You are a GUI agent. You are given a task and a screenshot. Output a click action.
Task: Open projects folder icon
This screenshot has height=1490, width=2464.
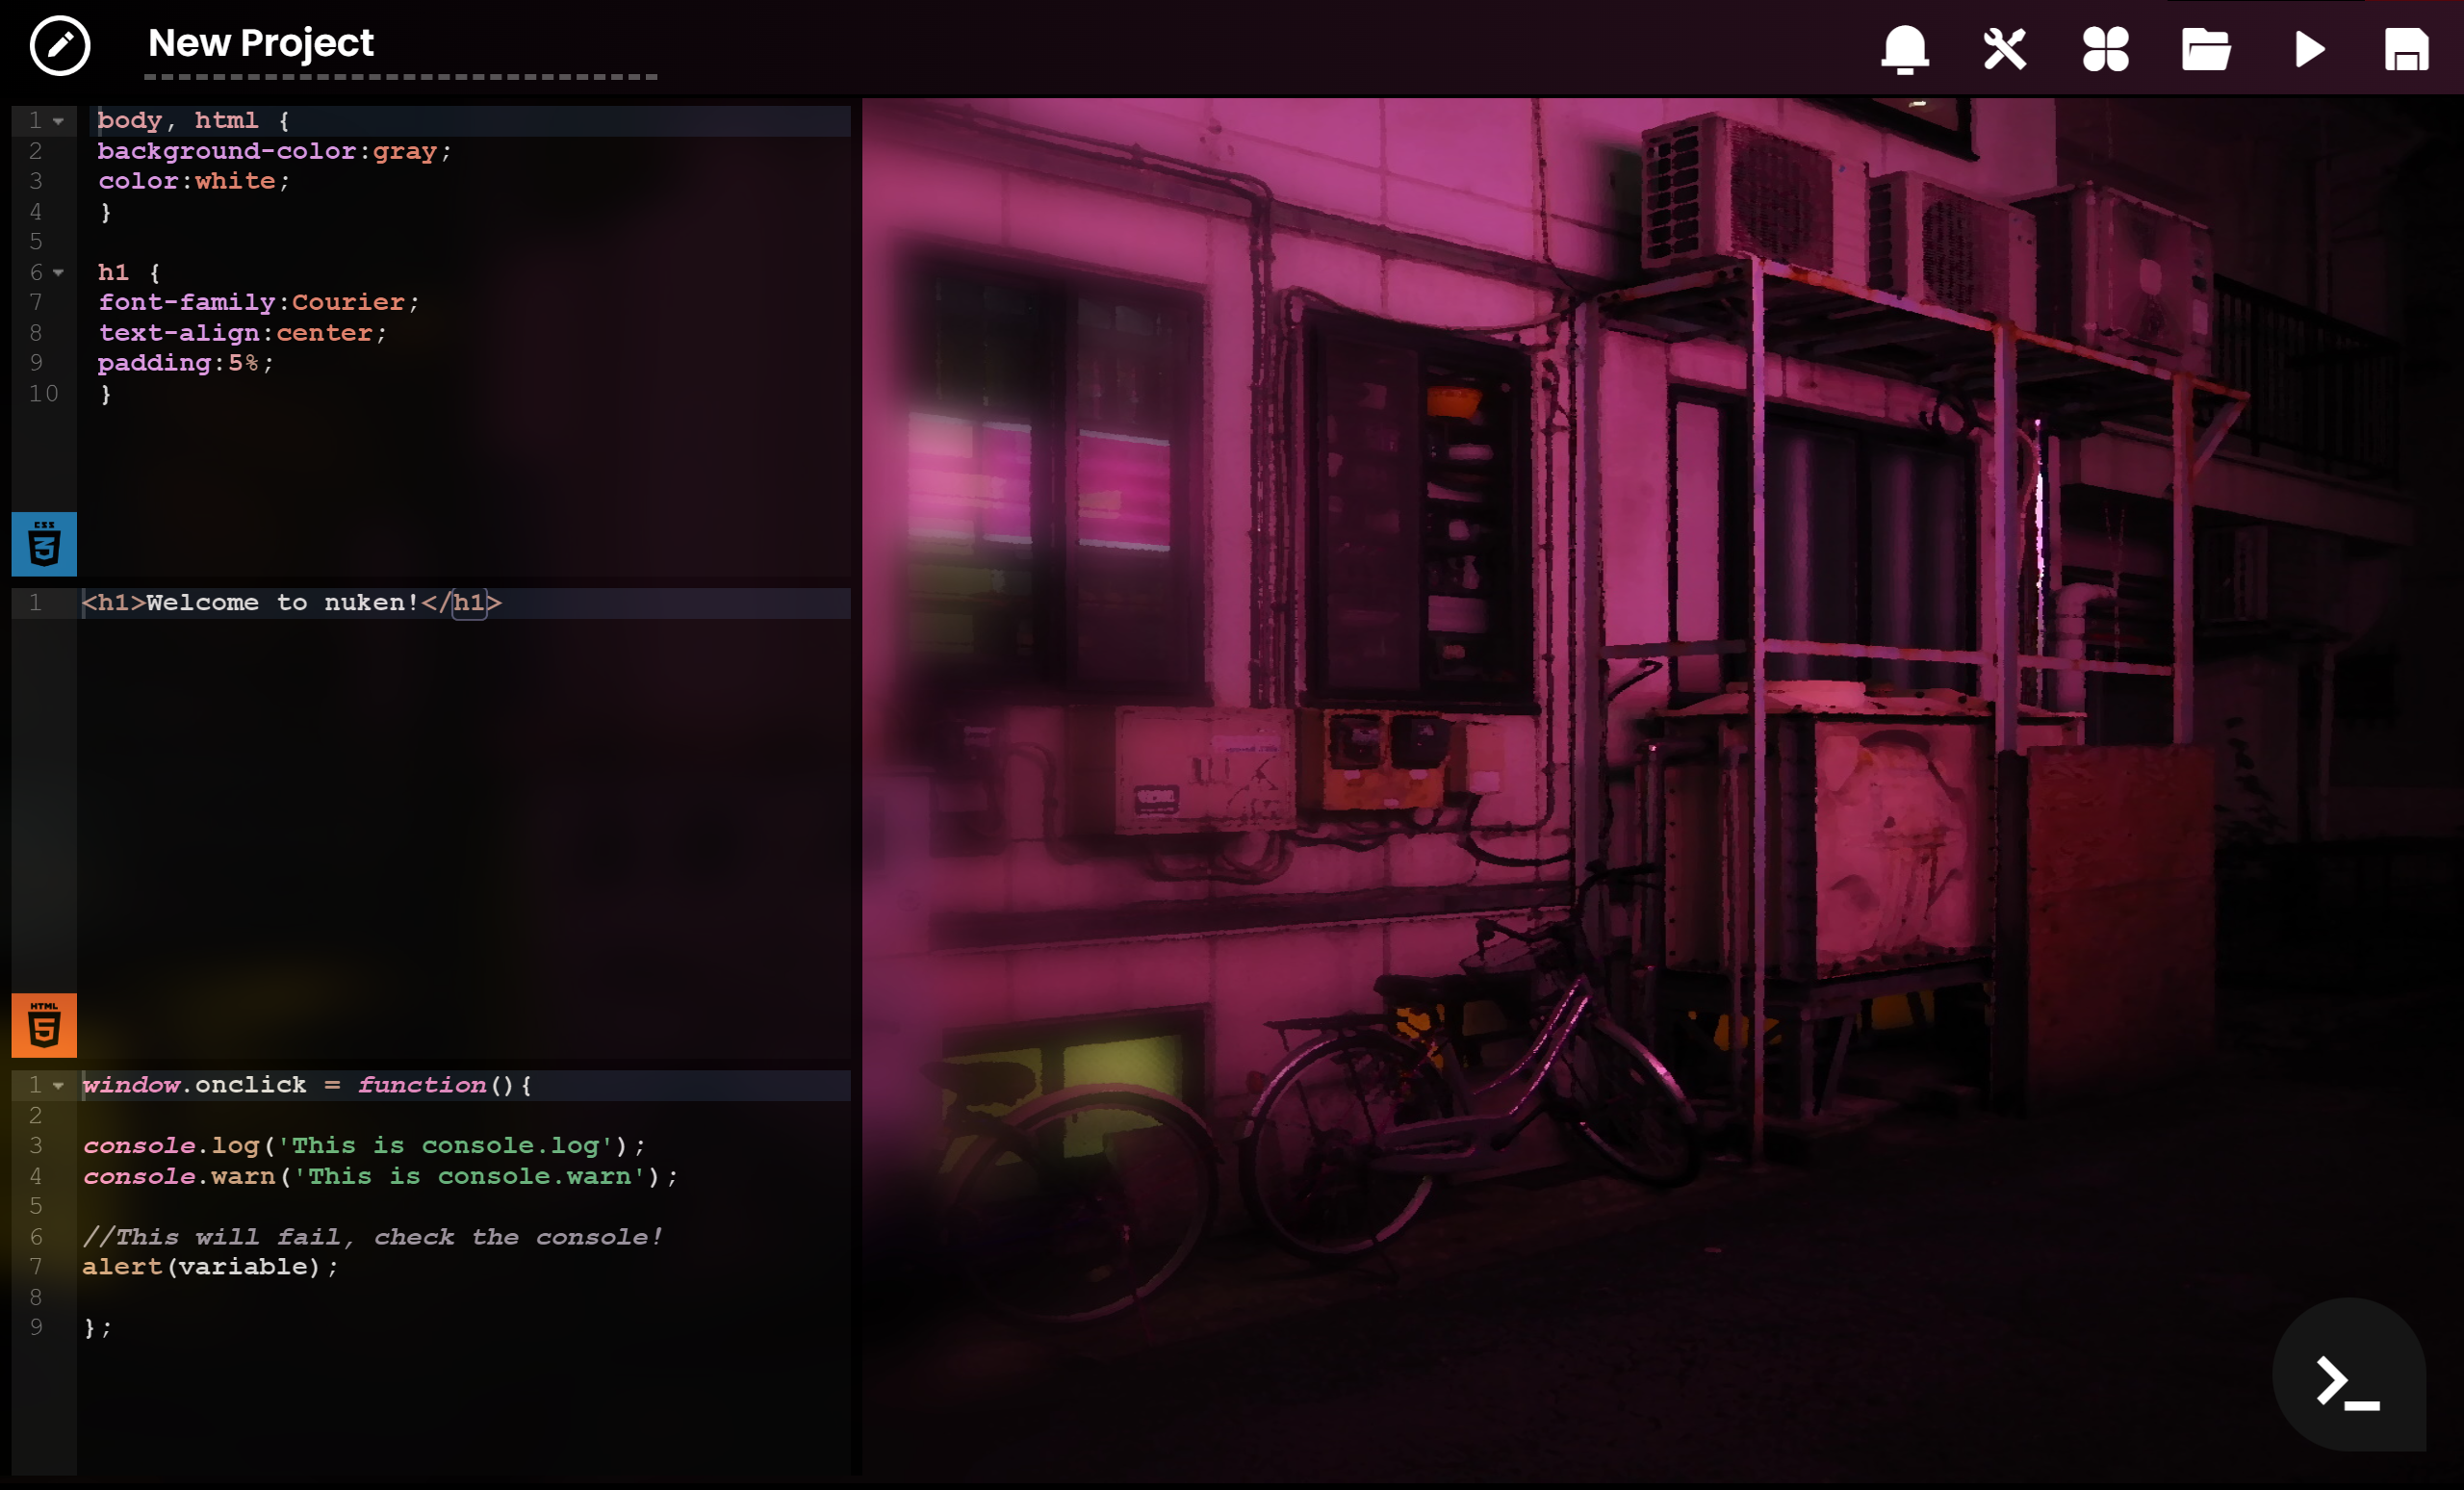[x=2205, y=49]
